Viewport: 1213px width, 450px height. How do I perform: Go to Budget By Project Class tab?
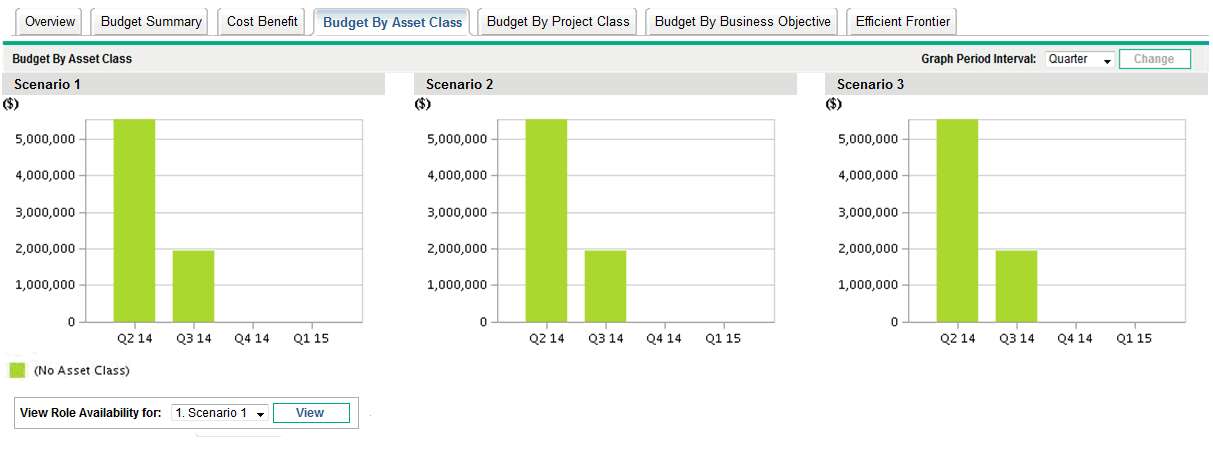pos(558,22)
